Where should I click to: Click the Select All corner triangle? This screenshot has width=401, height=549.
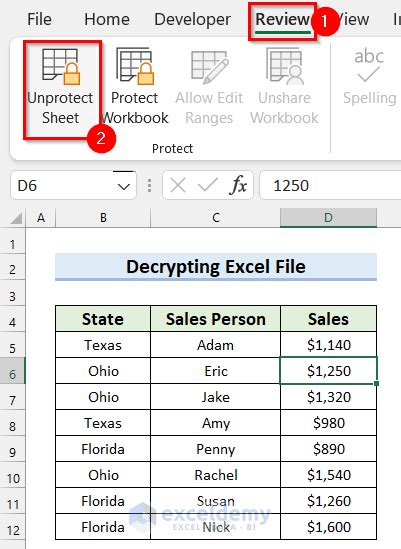click(x=16, y=218)
